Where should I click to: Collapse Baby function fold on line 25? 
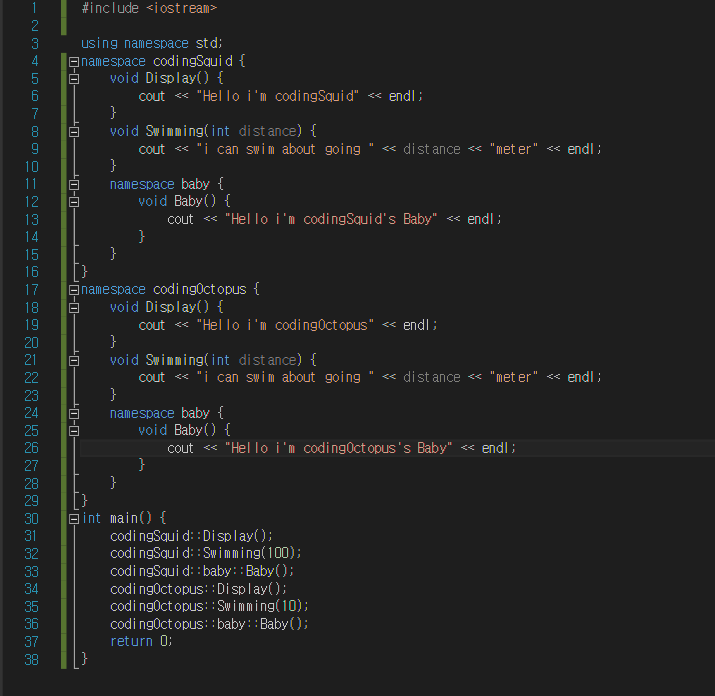click(74, 431)
